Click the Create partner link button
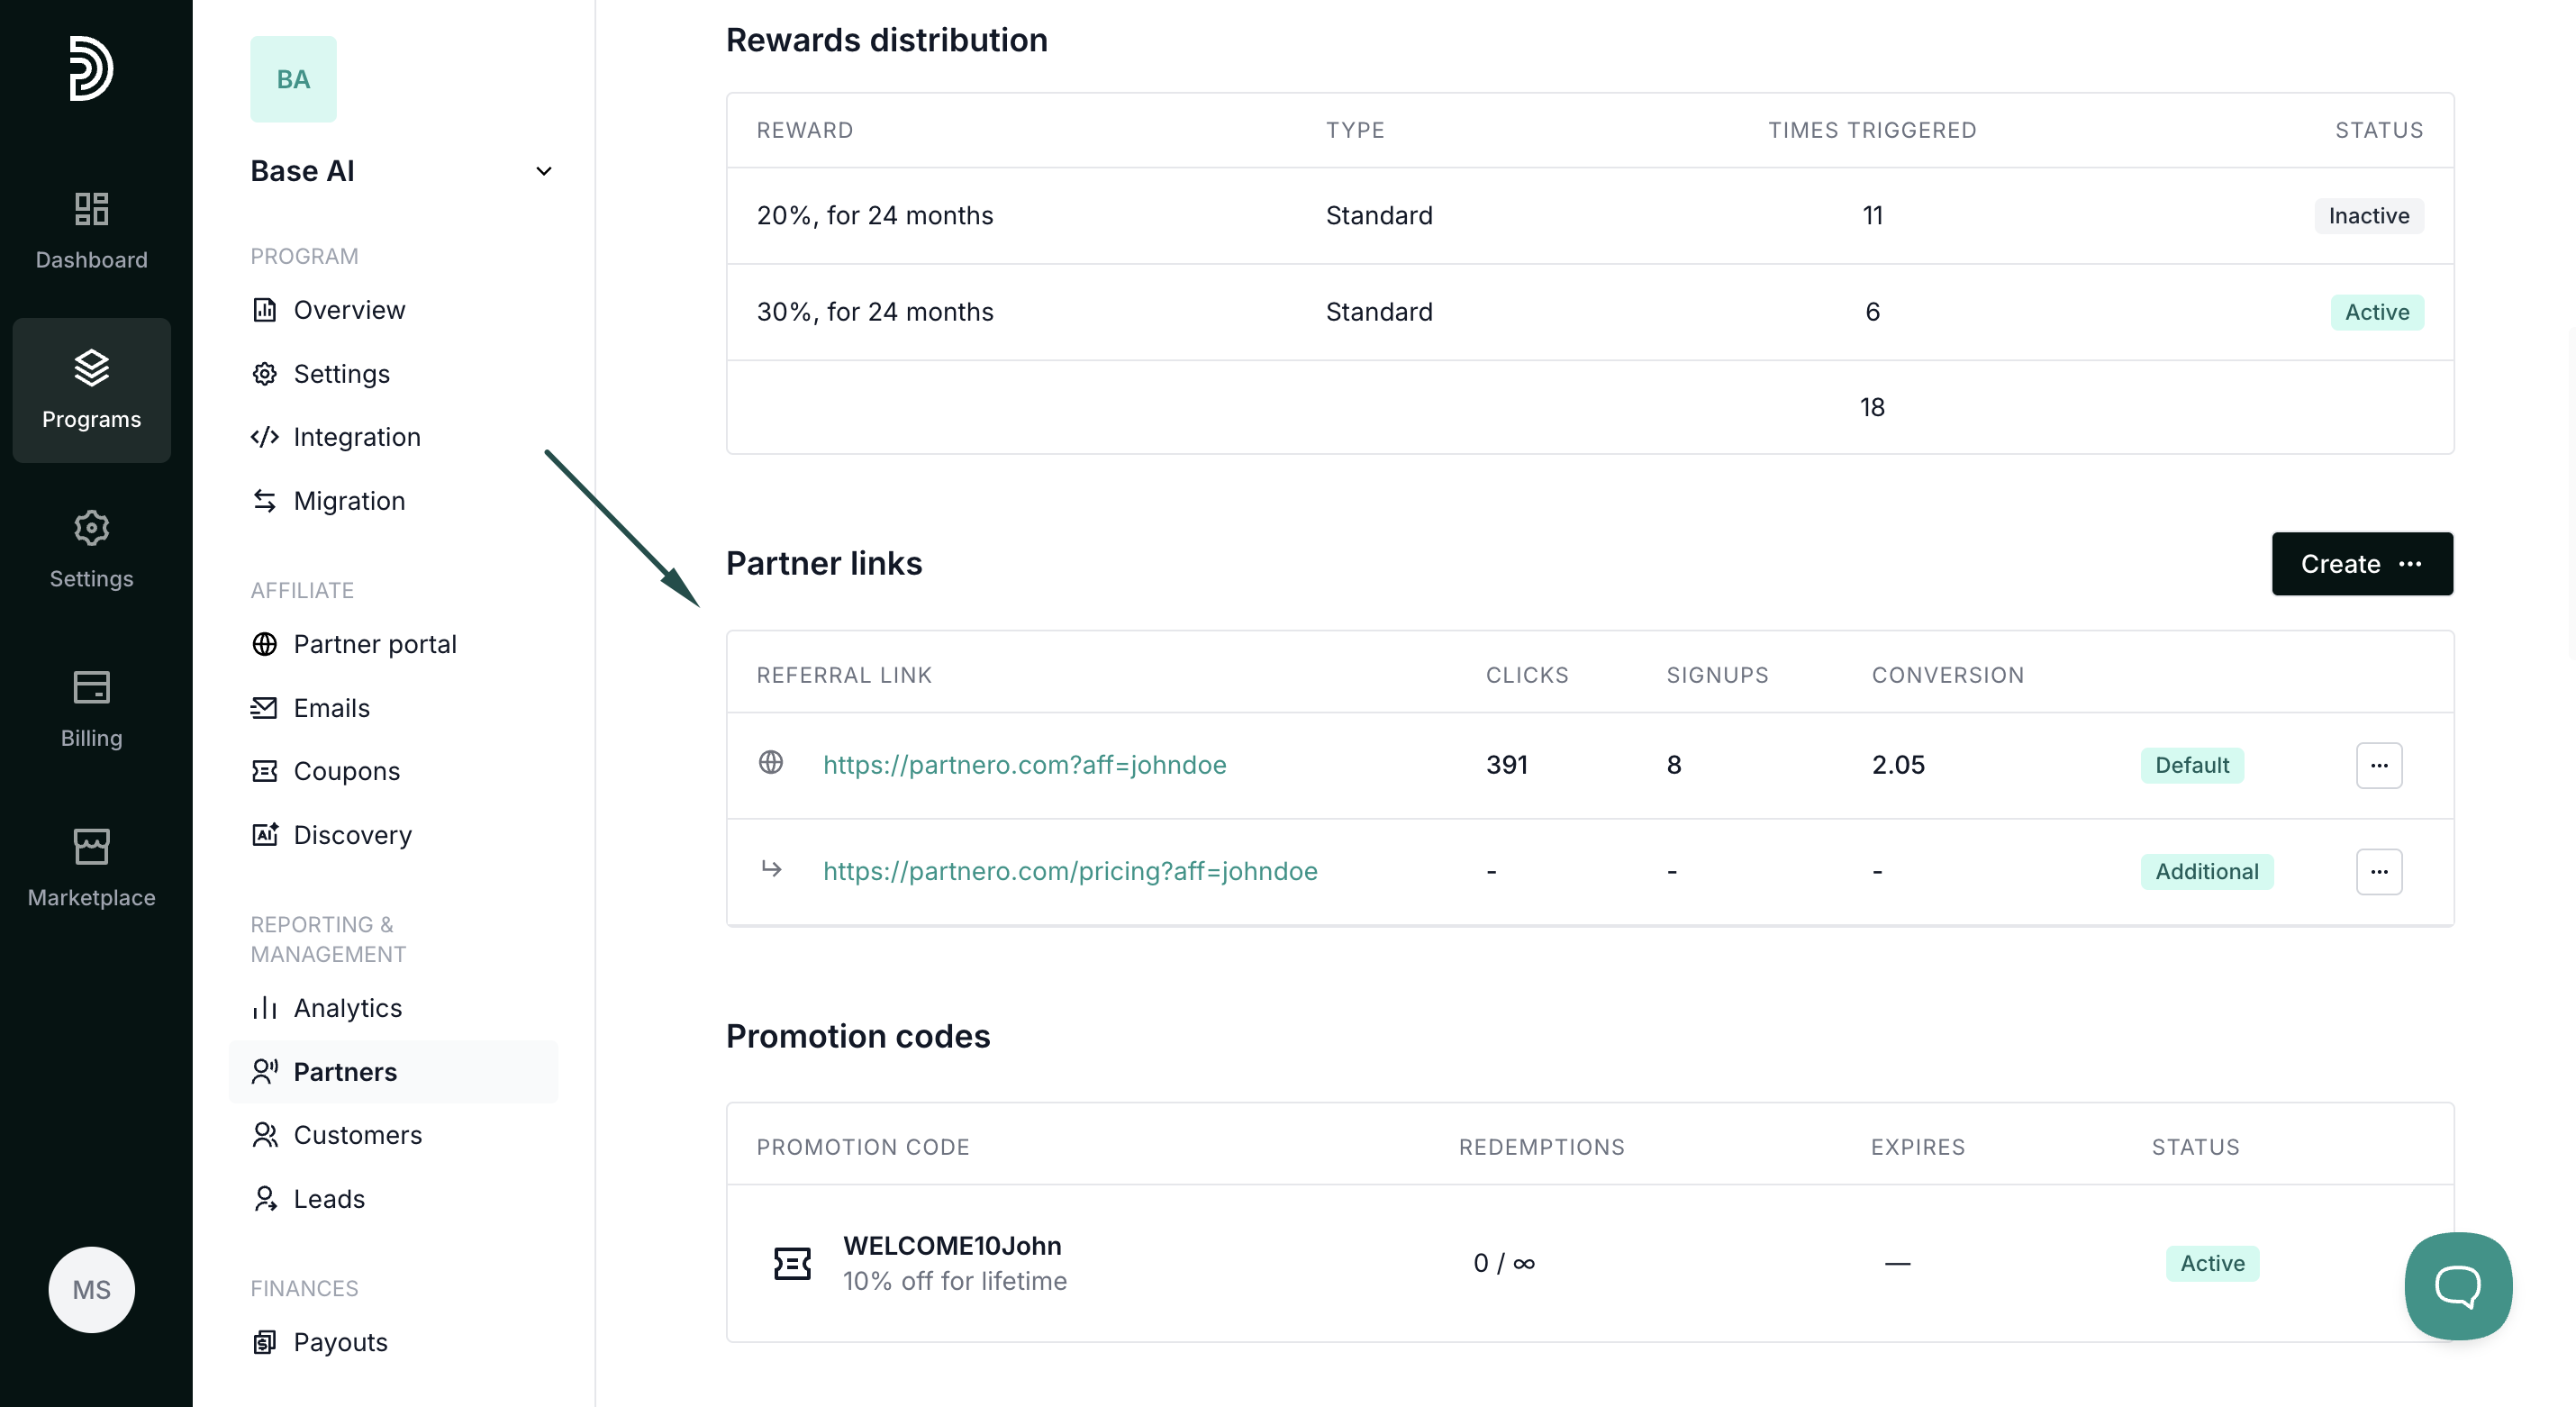 pyautogui.click(x=2361, y=564)
